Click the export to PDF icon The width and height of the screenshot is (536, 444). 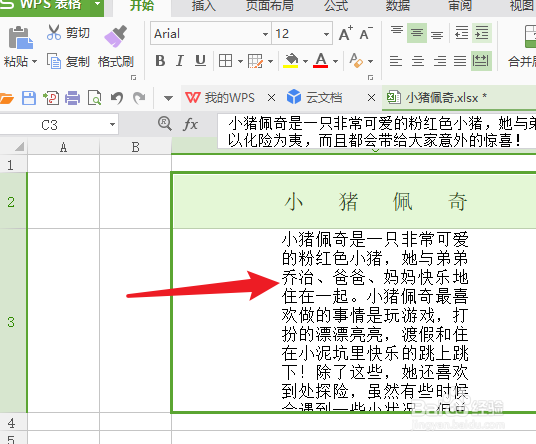click(x=51, y=98)
